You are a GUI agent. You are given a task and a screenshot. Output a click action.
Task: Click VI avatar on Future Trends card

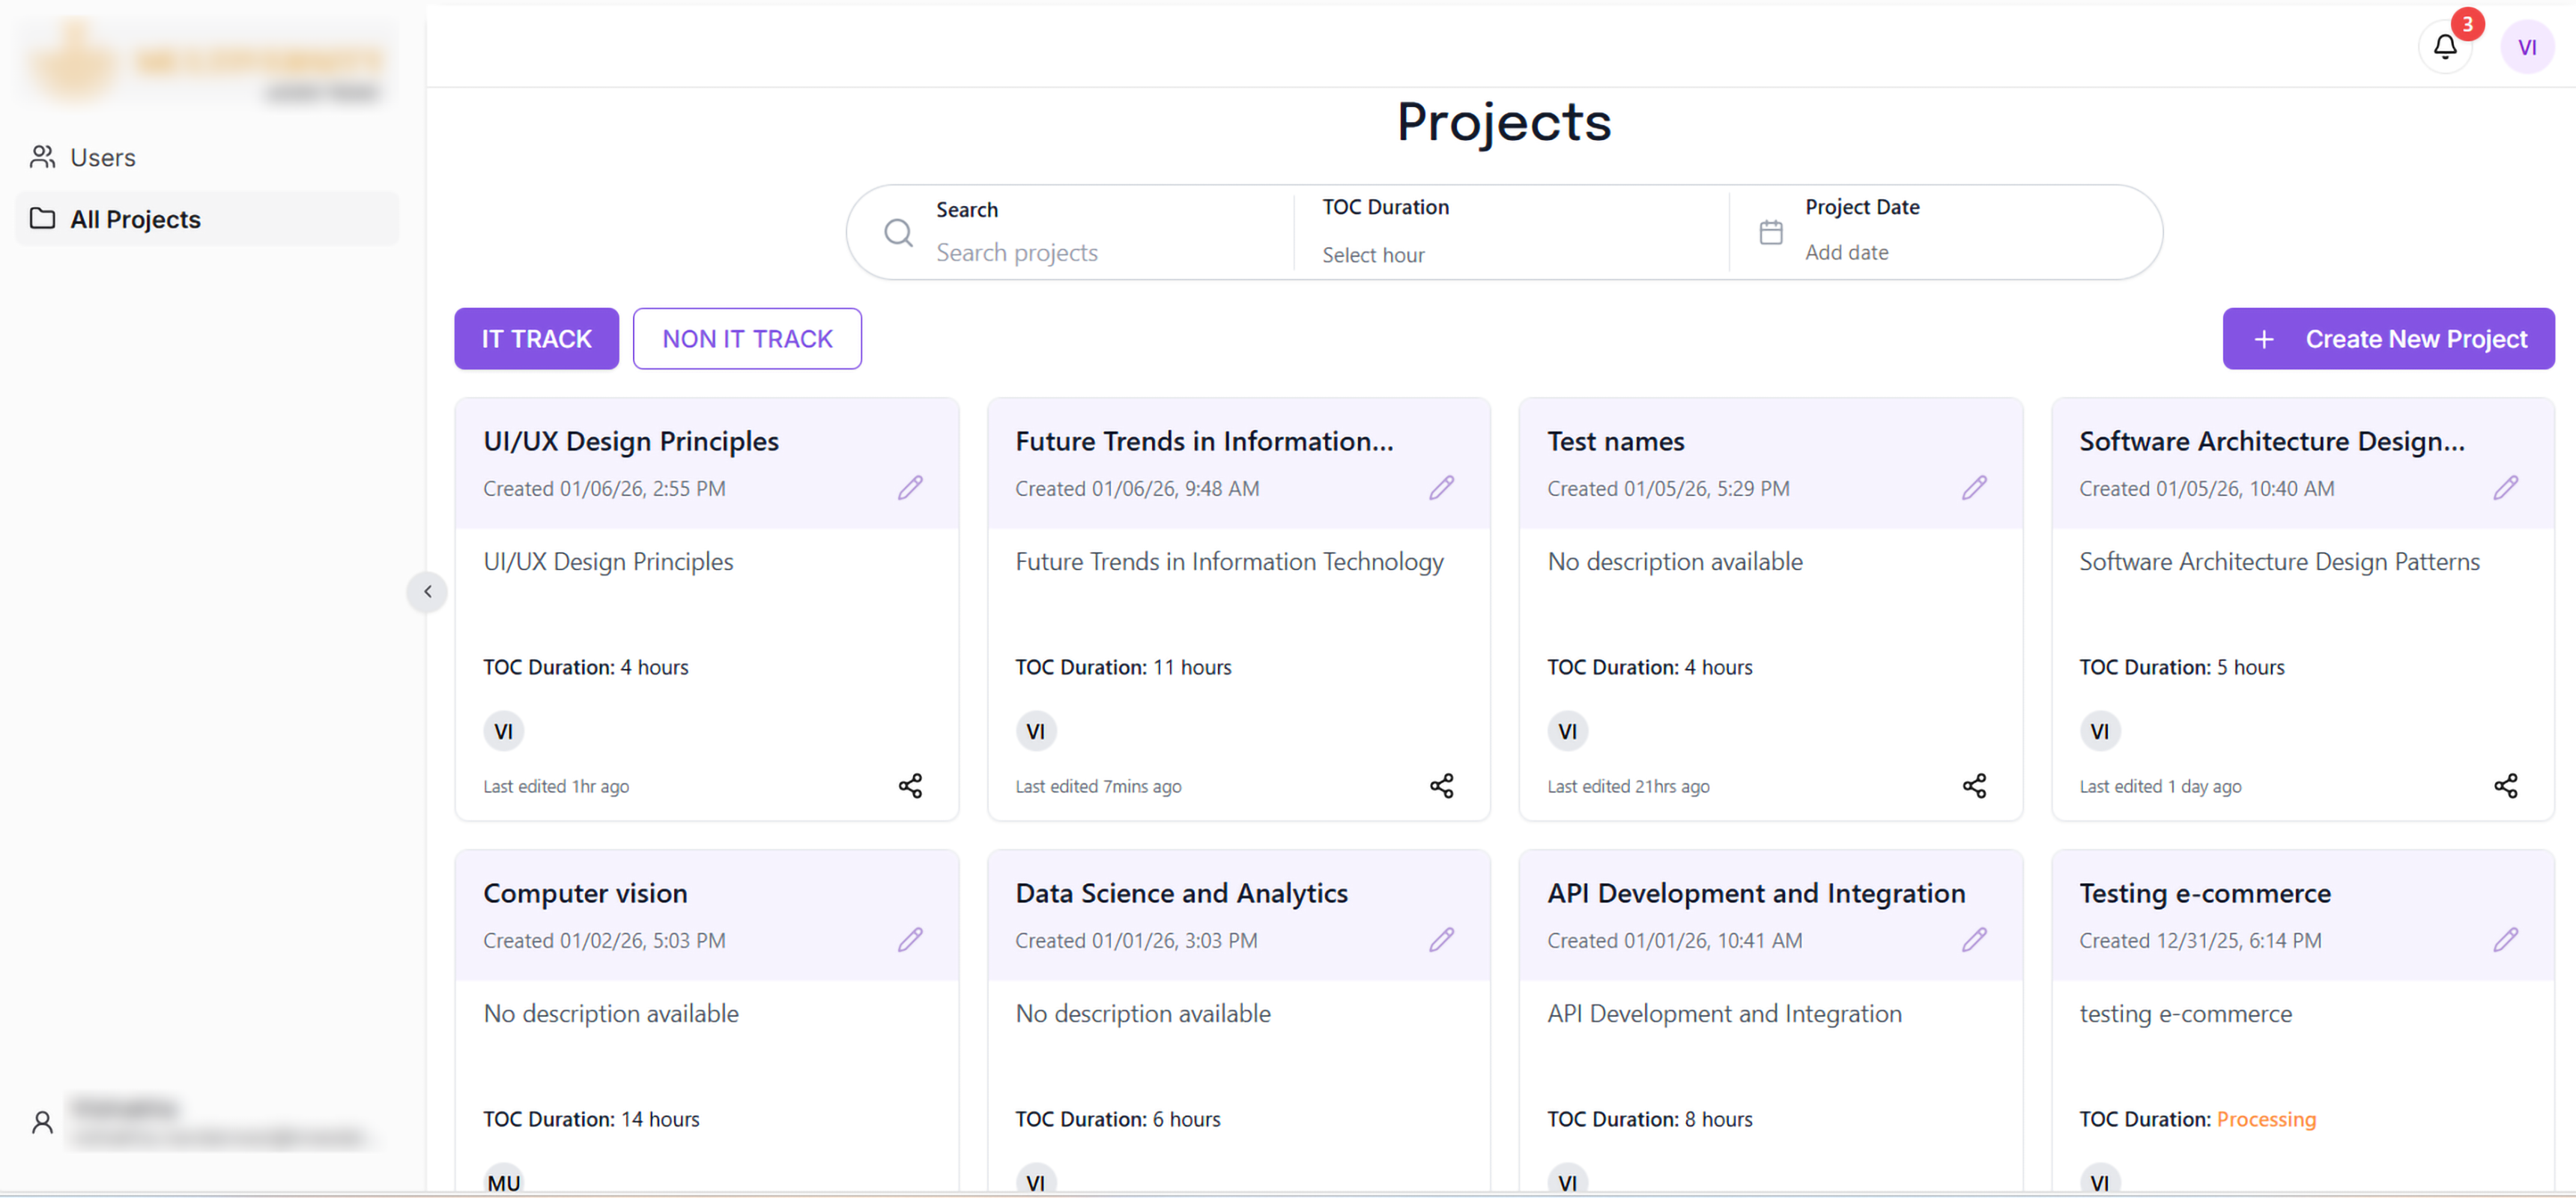point(1035,731)
